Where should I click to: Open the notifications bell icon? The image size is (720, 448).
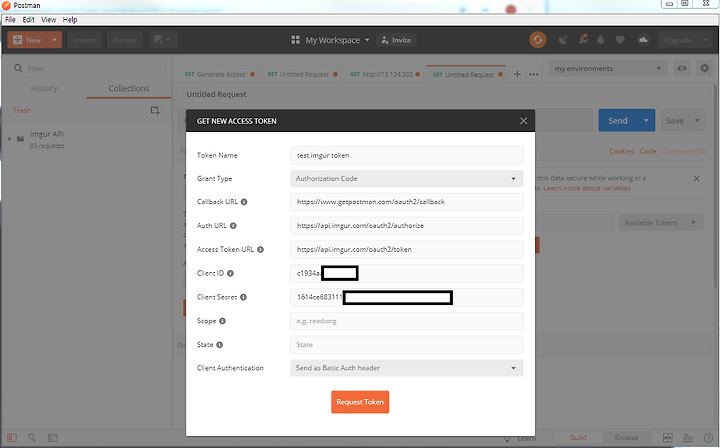point(600,40)
